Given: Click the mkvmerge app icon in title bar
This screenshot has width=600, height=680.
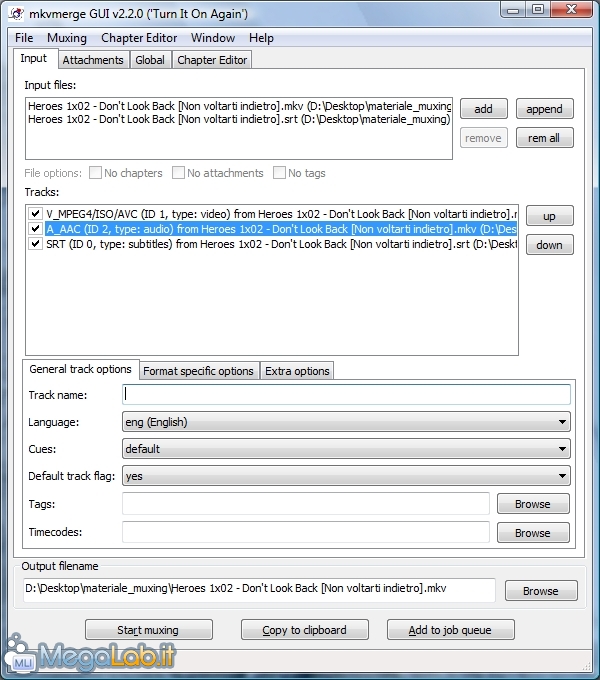Looking at the screenshot, I should tap(16, 13).
